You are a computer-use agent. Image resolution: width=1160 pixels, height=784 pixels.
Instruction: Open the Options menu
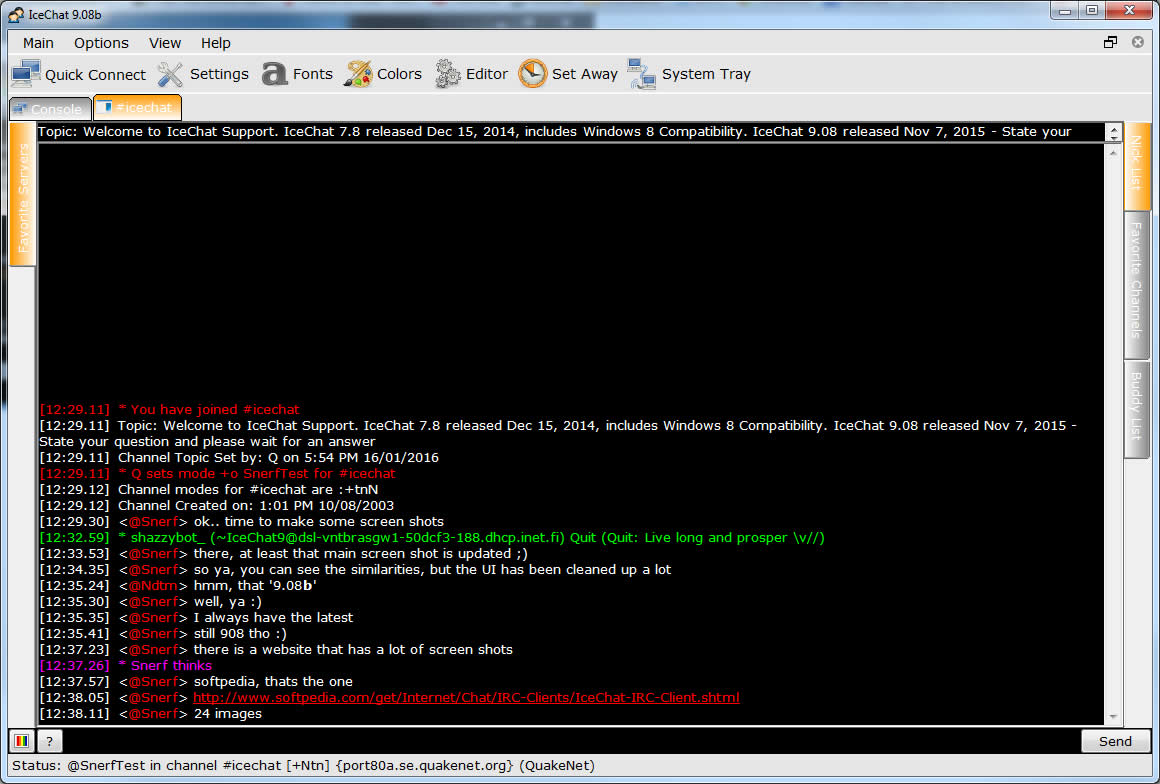click(101, 43)
